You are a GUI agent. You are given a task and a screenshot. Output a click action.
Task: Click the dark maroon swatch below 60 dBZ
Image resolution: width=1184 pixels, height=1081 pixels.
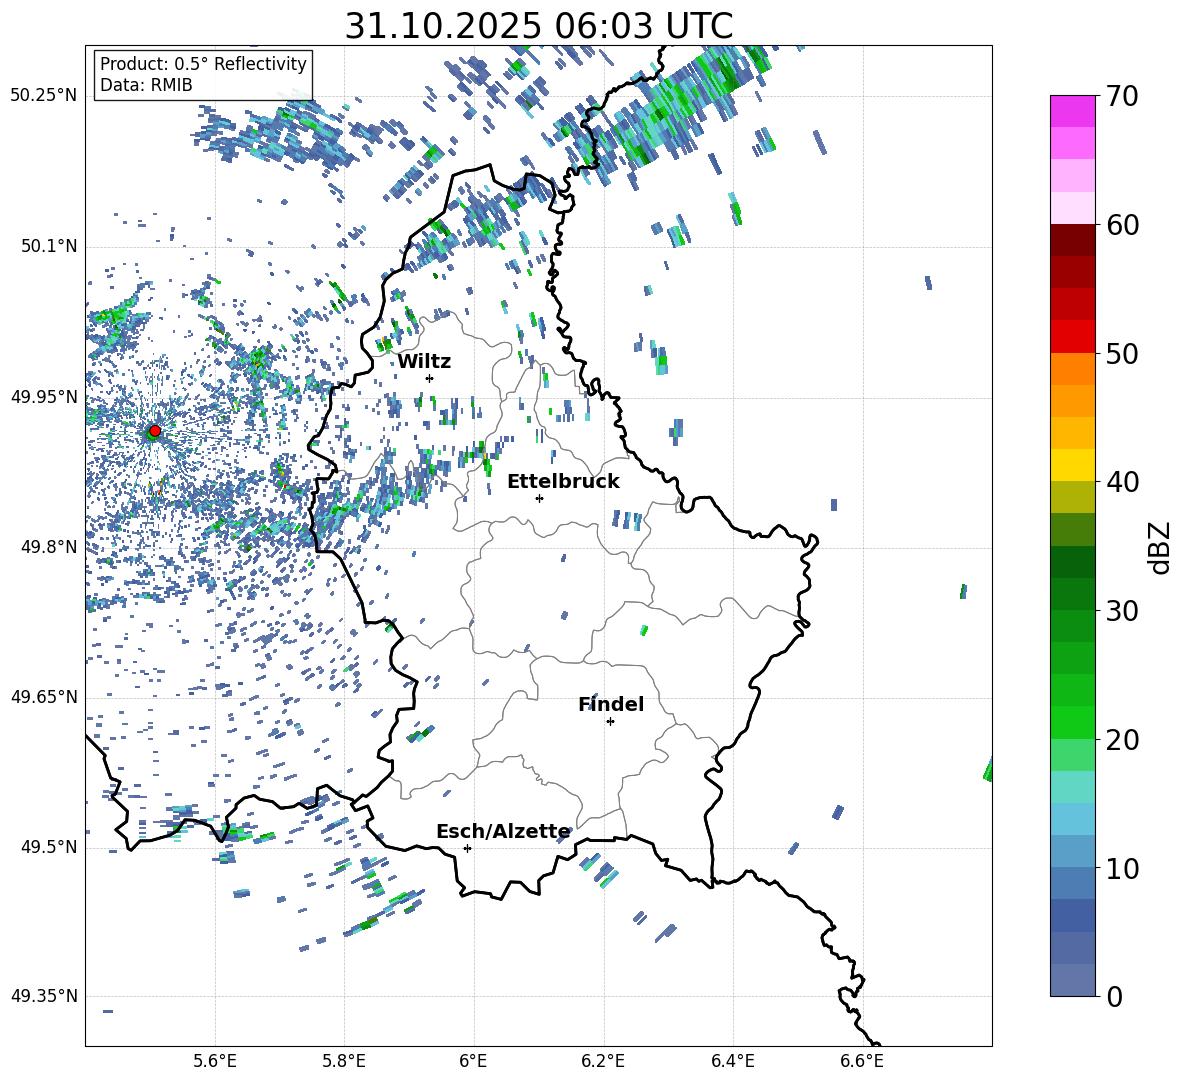(x=1072, y=240)
